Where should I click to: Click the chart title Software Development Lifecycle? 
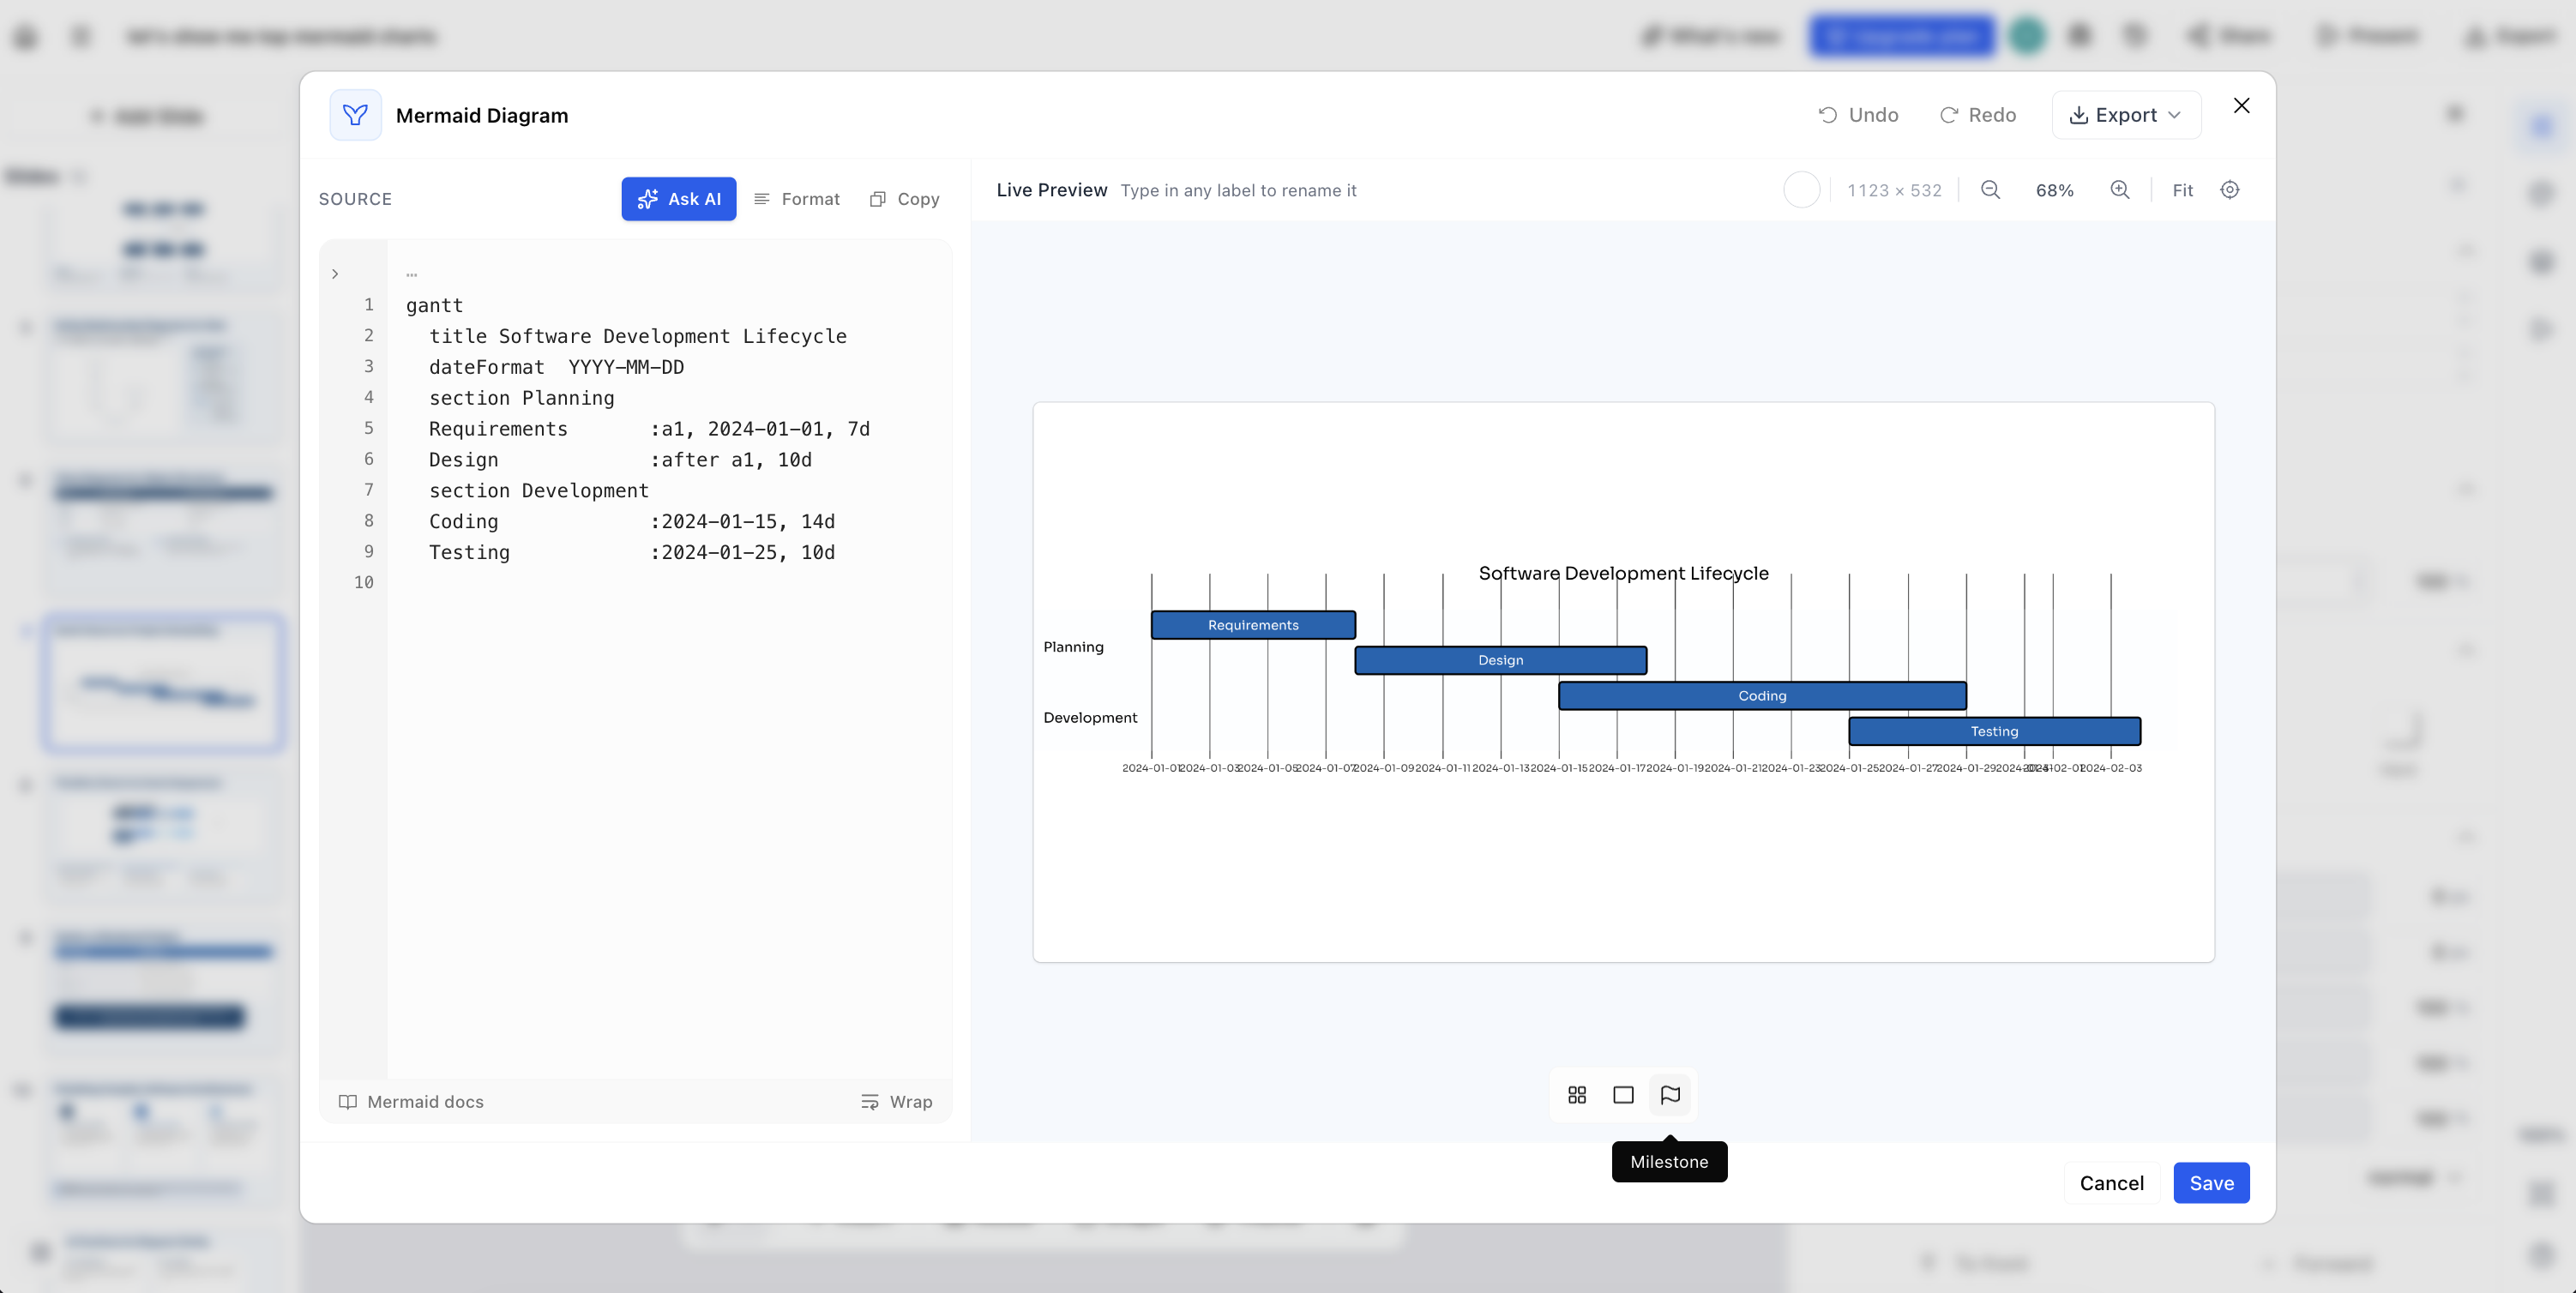(1624, 573)
